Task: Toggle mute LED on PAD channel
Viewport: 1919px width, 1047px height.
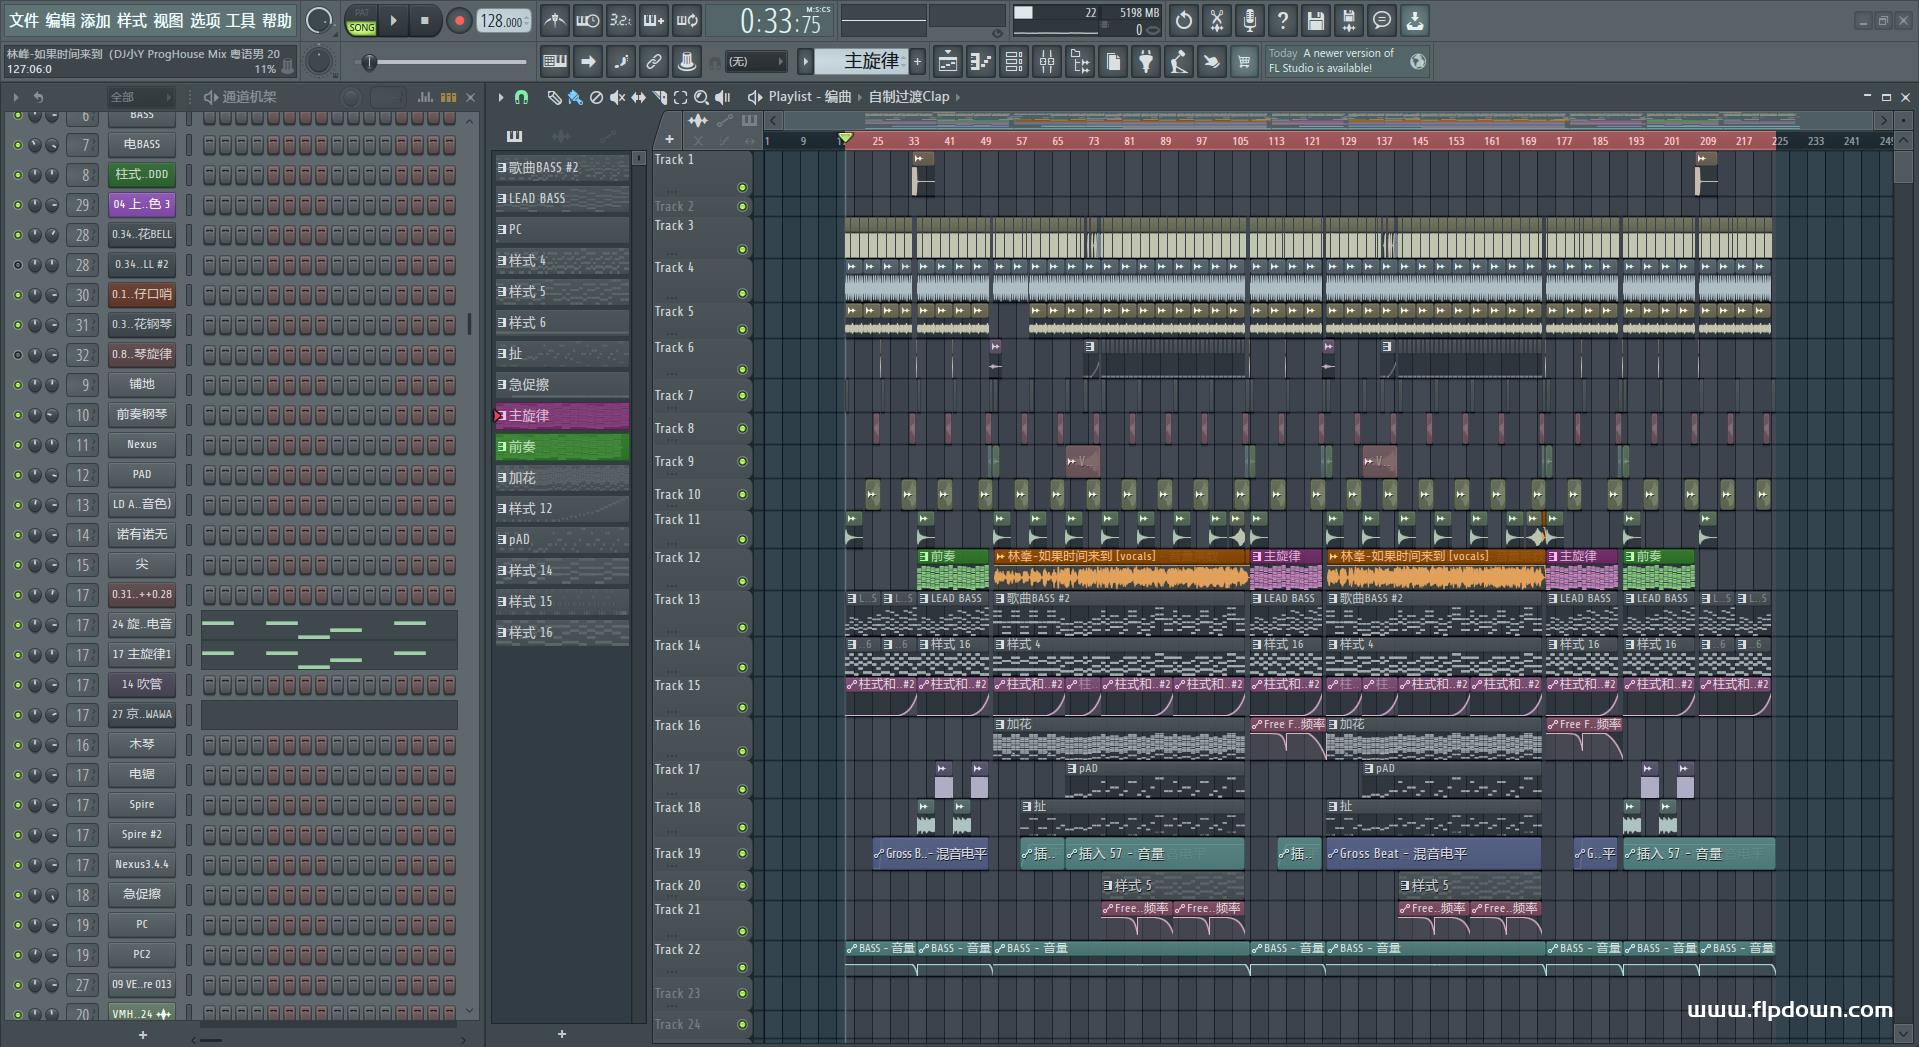Action: [x=17, y=475]
